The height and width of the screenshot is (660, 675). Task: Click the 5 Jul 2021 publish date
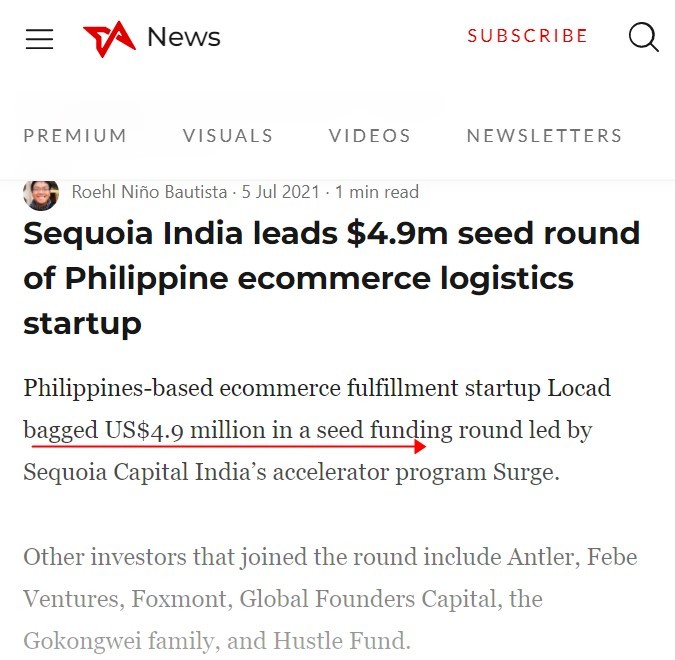click(x=282, y=192)
